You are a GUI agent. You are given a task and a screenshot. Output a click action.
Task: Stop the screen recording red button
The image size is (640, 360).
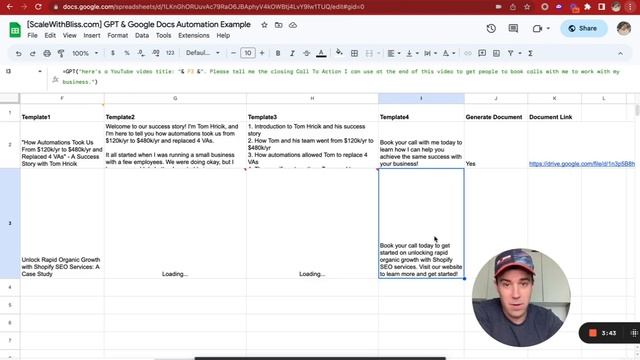point(593,333)
